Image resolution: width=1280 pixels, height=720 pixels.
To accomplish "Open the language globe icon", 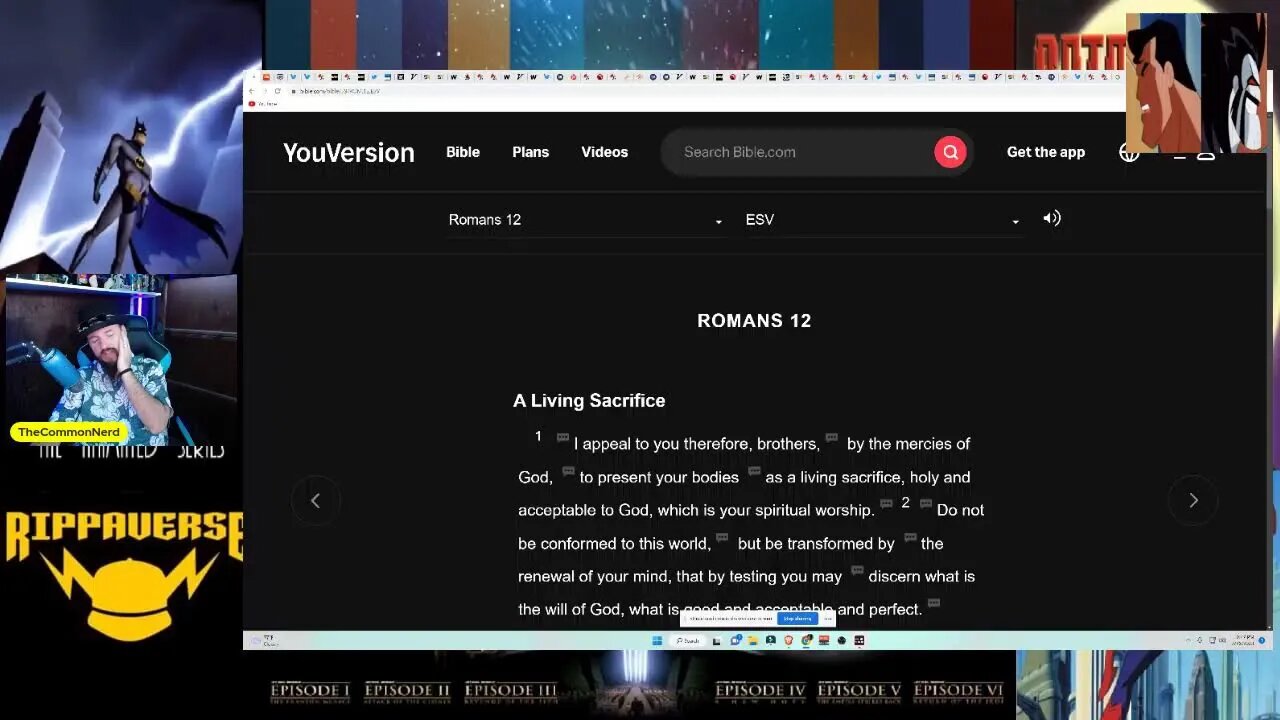I will pyautogui.click(x=1129, y=152).
